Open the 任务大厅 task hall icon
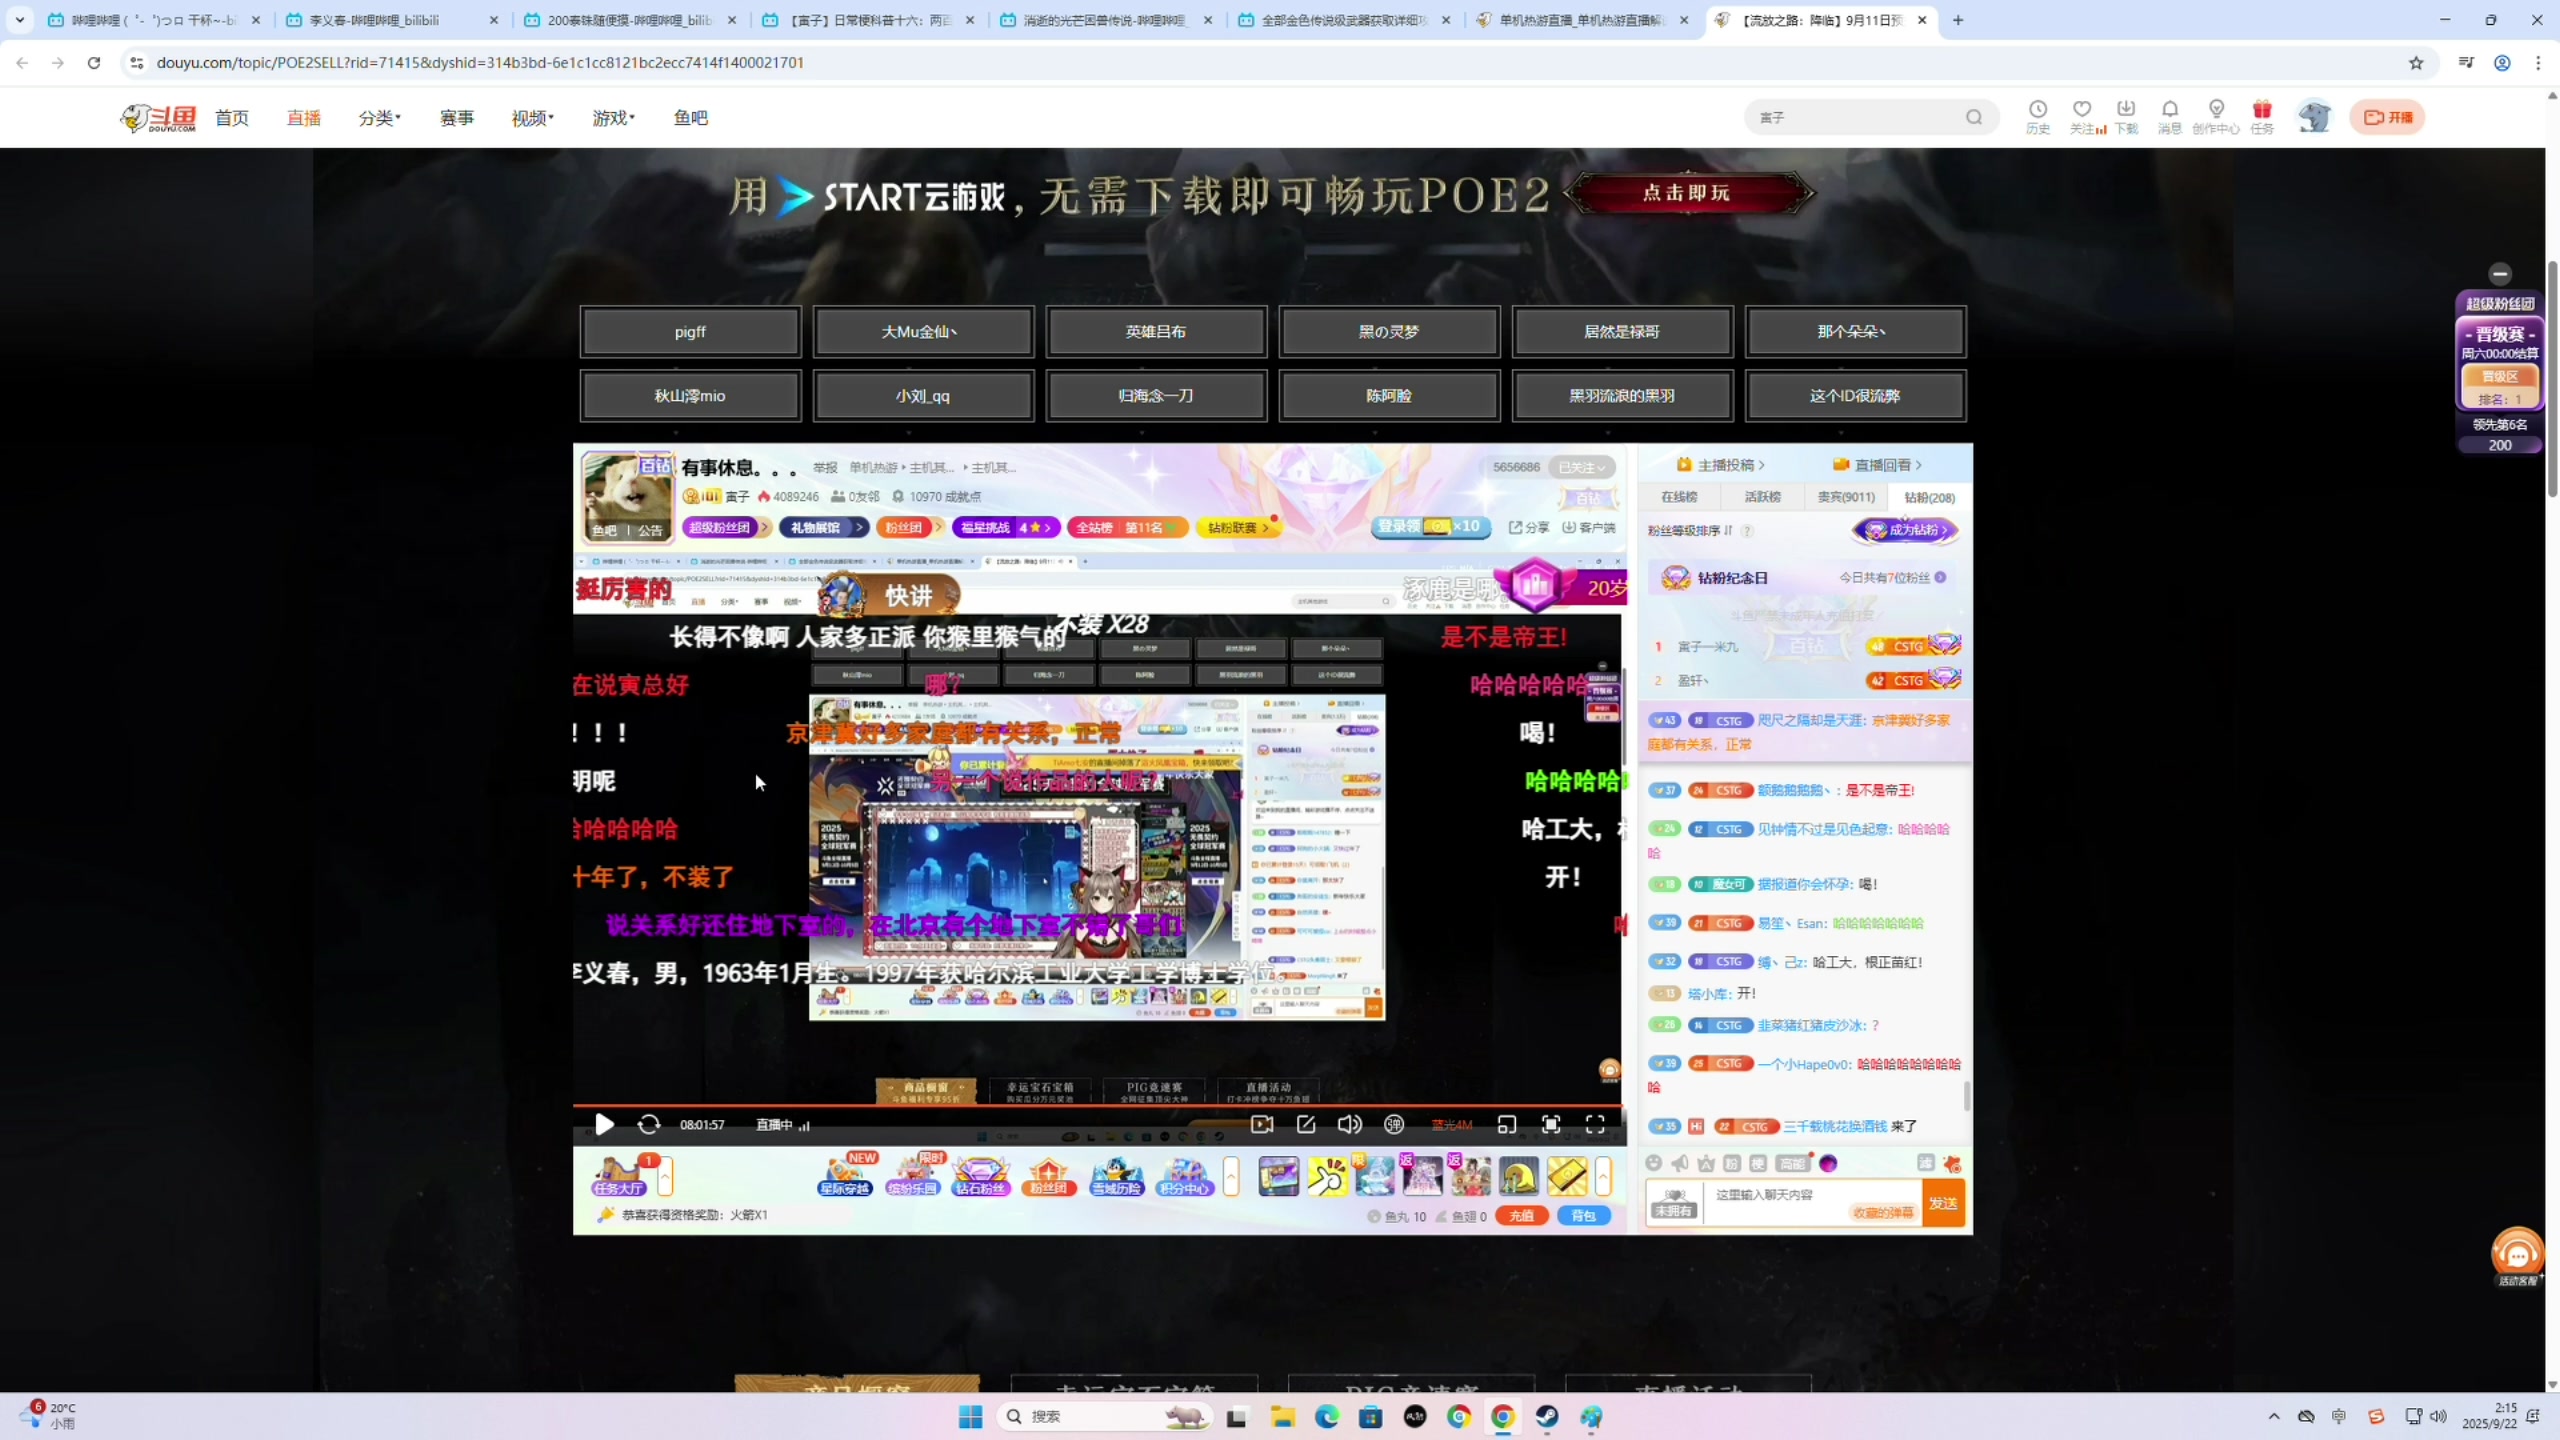 pyautogui.click(x=618, y=1176)
